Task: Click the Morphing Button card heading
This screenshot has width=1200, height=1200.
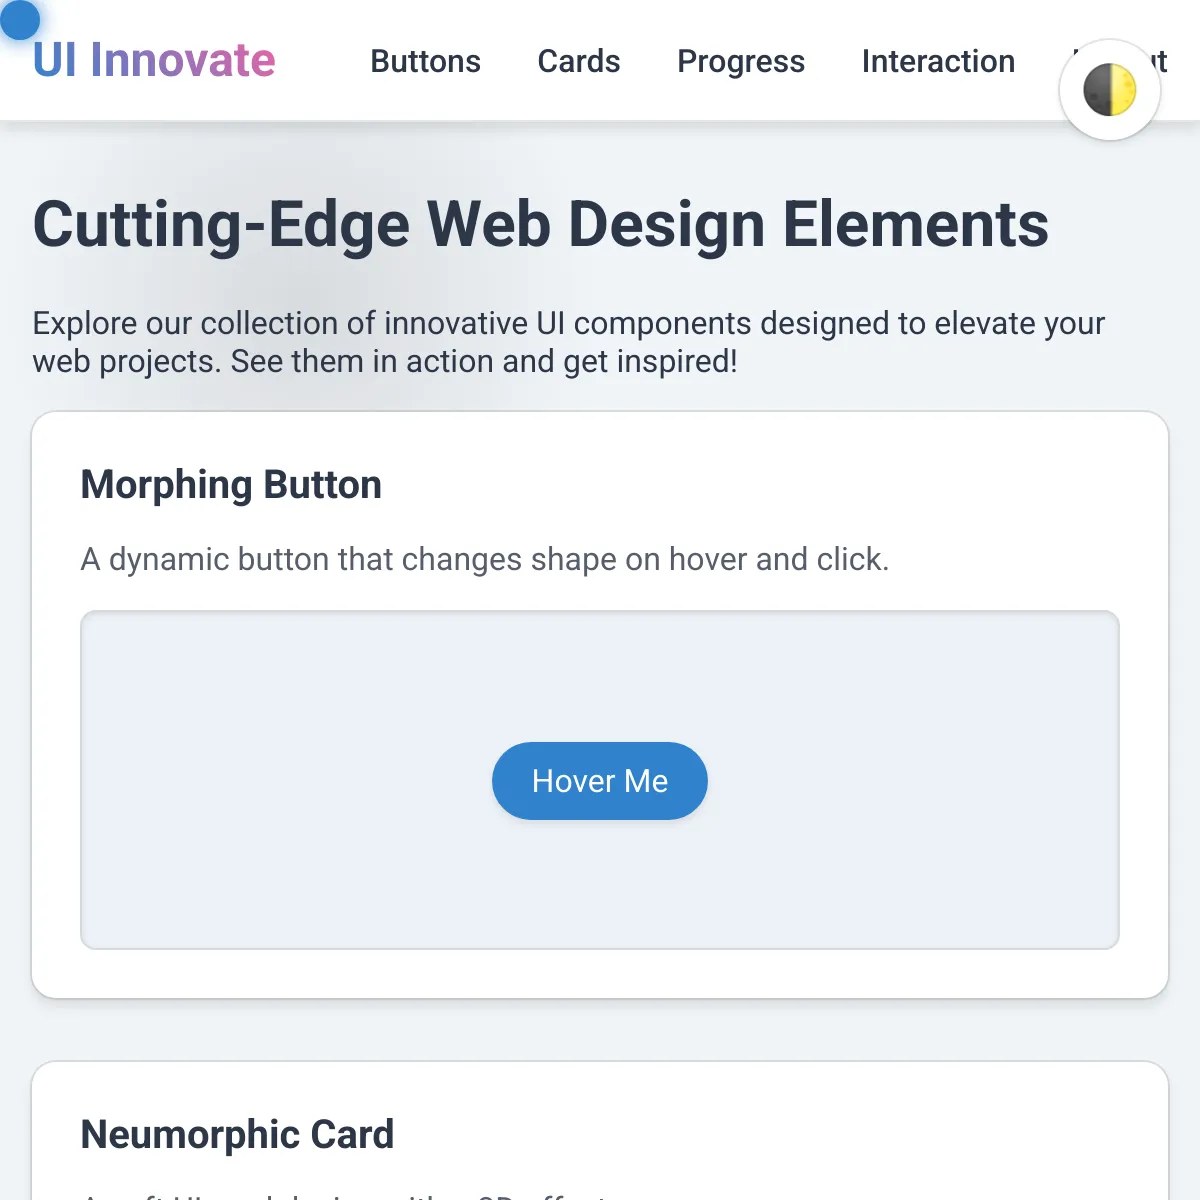Action: (x=231, y=484)
